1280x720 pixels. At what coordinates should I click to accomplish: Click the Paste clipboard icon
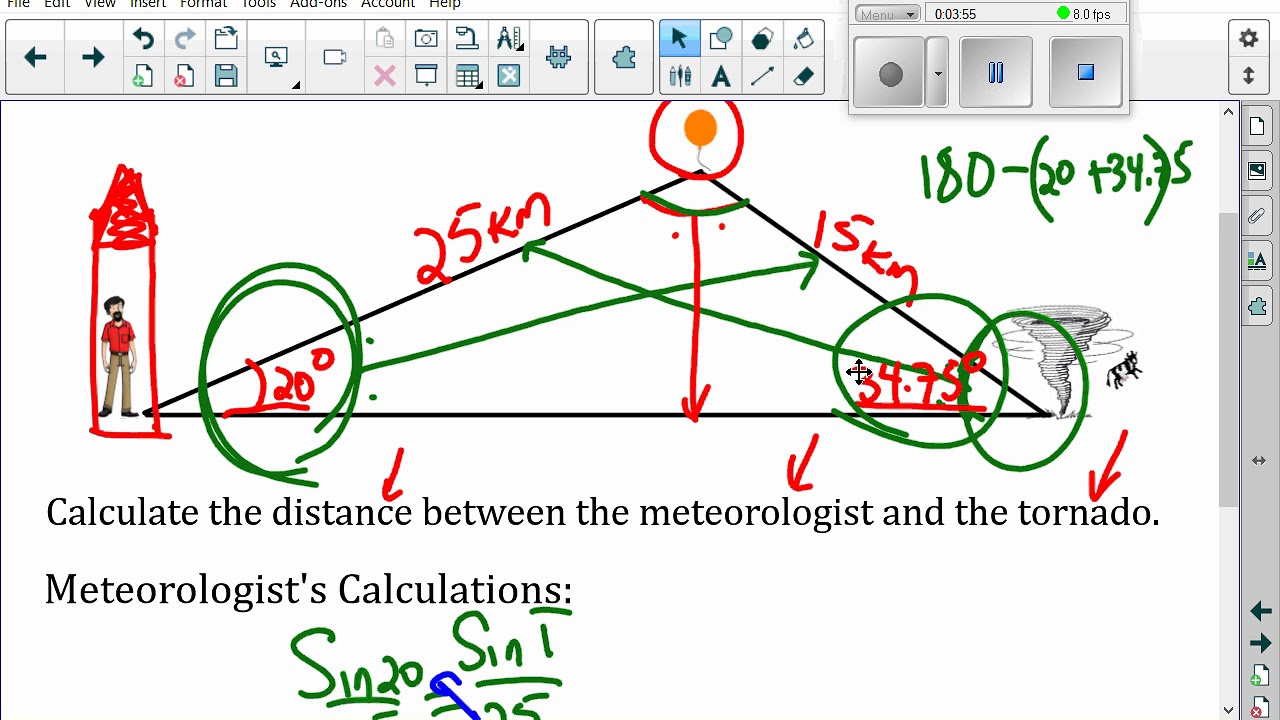pyautogui.click(x=385, y=39)
